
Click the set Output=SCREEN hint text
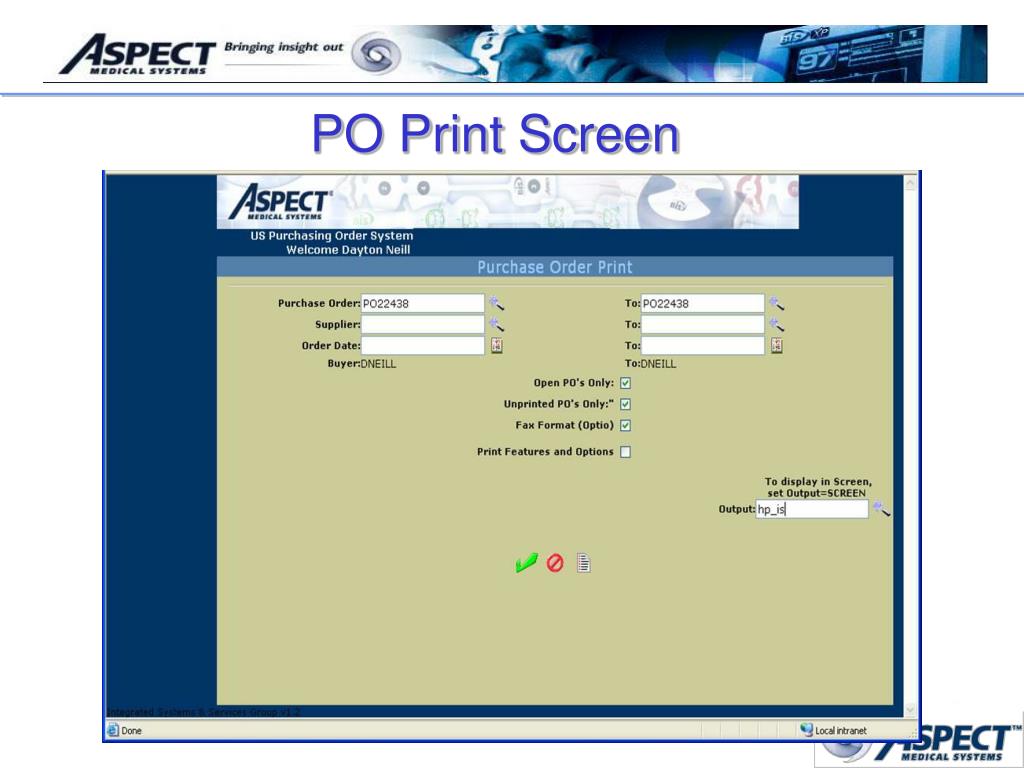tap(816, 493)
